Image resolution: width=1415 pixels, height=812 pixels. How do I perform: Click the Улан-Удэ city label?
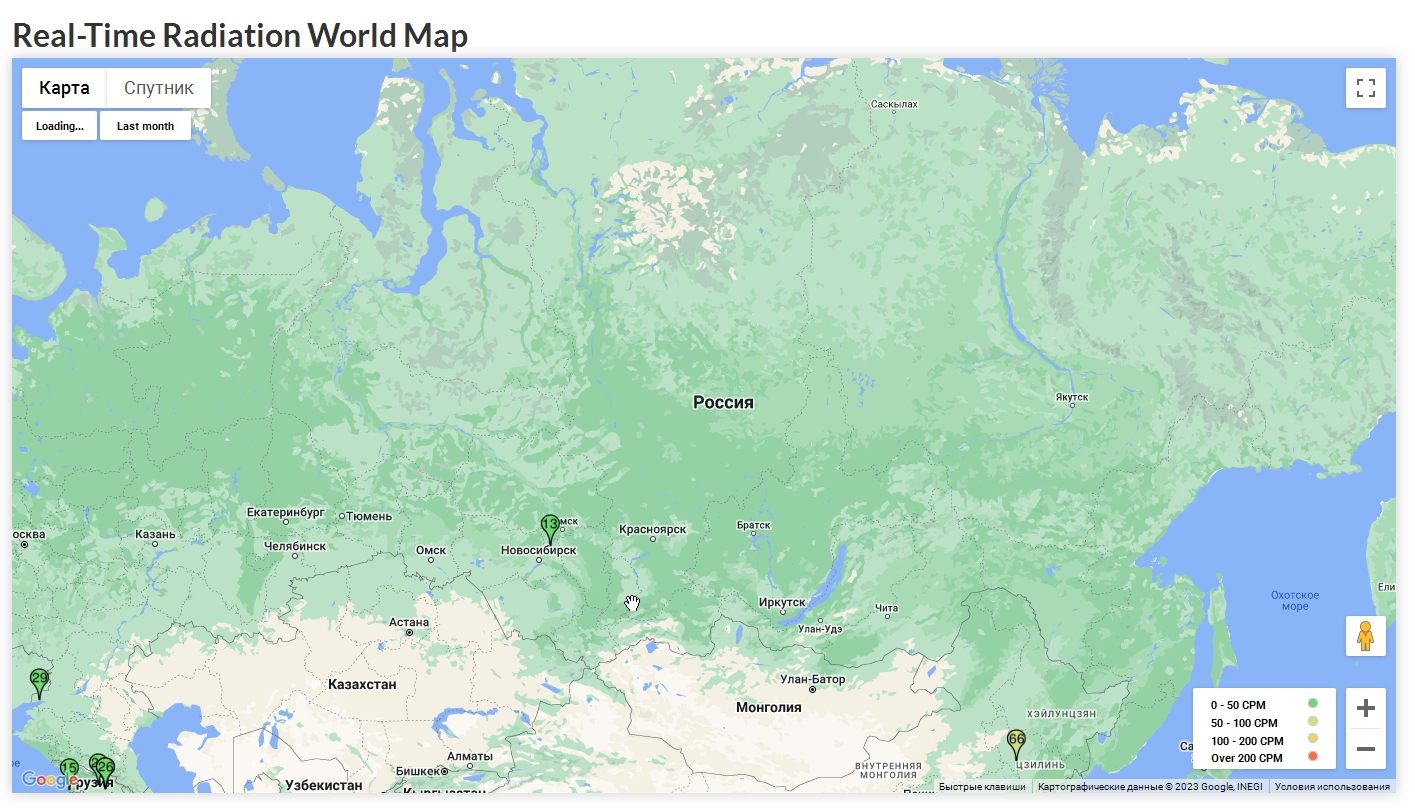point(820,628)
